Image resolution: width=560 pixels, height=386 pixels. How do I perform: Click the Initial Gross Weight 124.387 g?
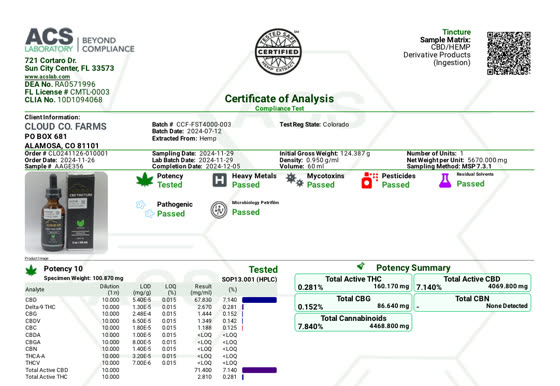[325, 154]
